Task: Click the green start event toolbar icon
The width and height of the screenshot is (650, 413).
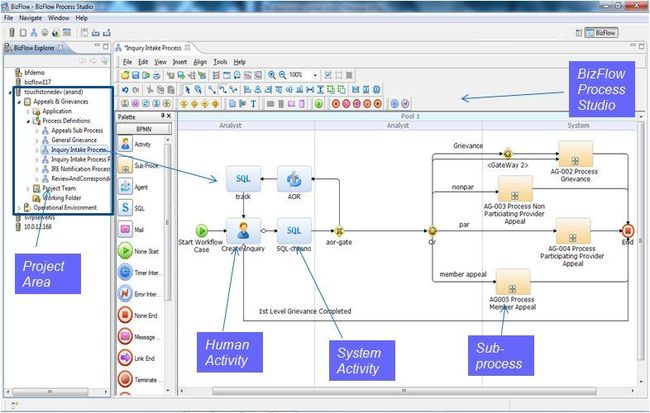Action: click(318, 104)
